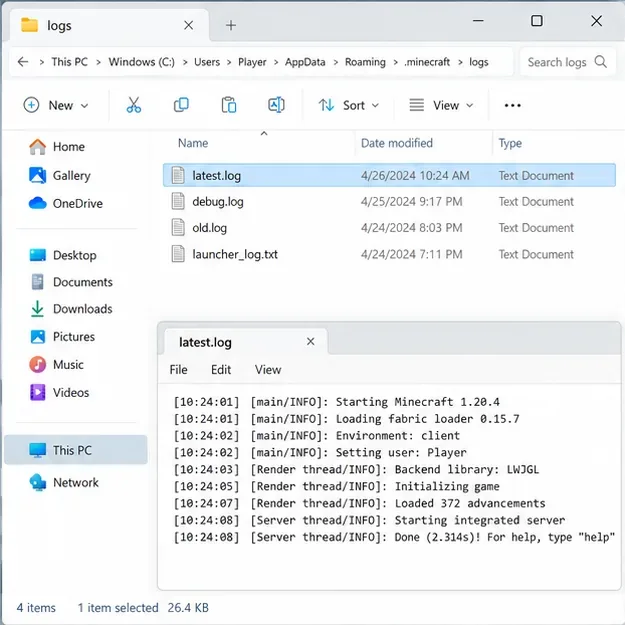The image size is (625, 625).
Task: Go to Users in breadcrumb
Action: click(x=207, y=62)
